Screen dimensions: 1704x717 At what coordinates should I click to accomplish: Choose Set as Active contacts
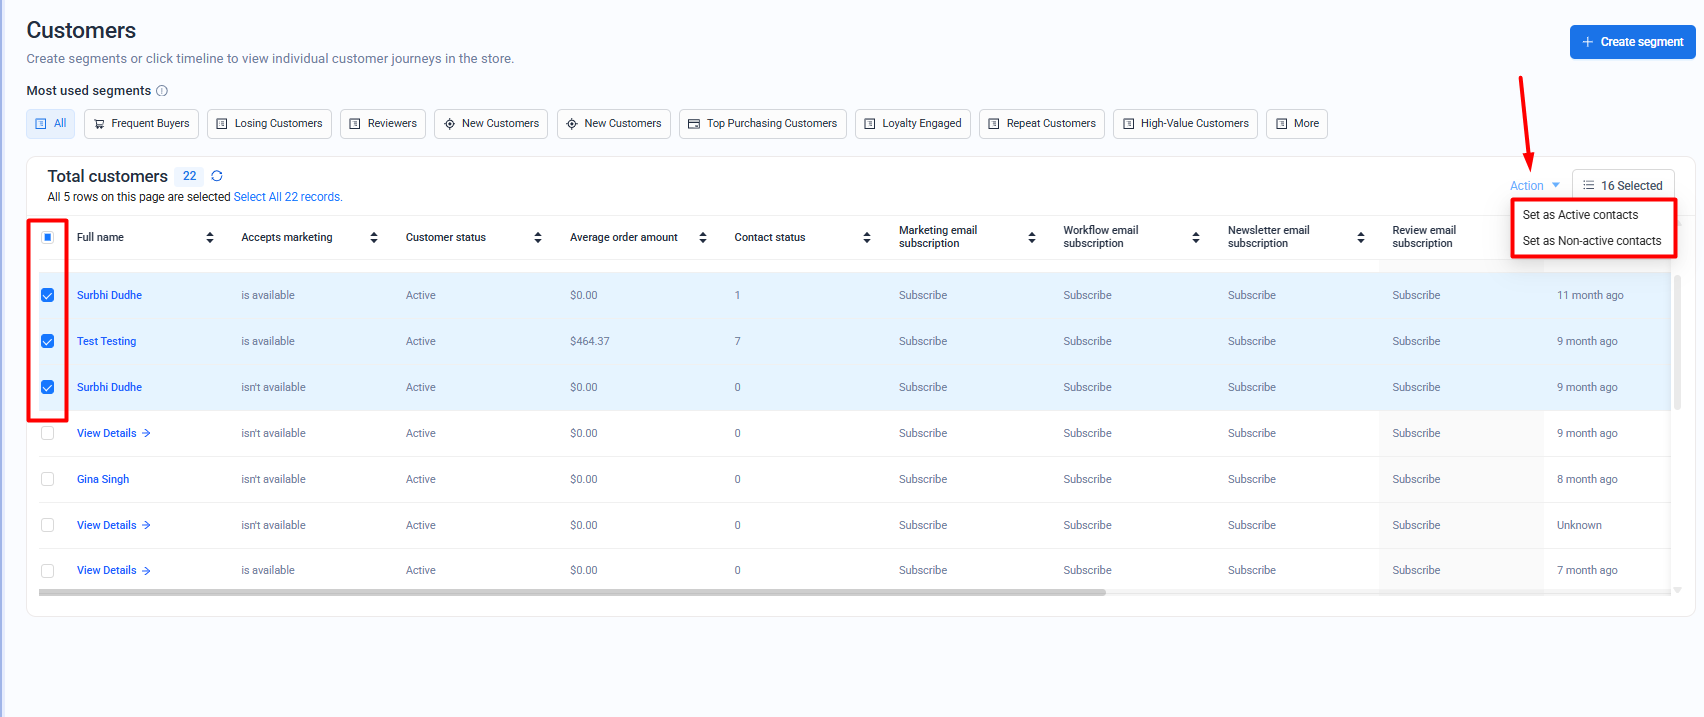1580,215
